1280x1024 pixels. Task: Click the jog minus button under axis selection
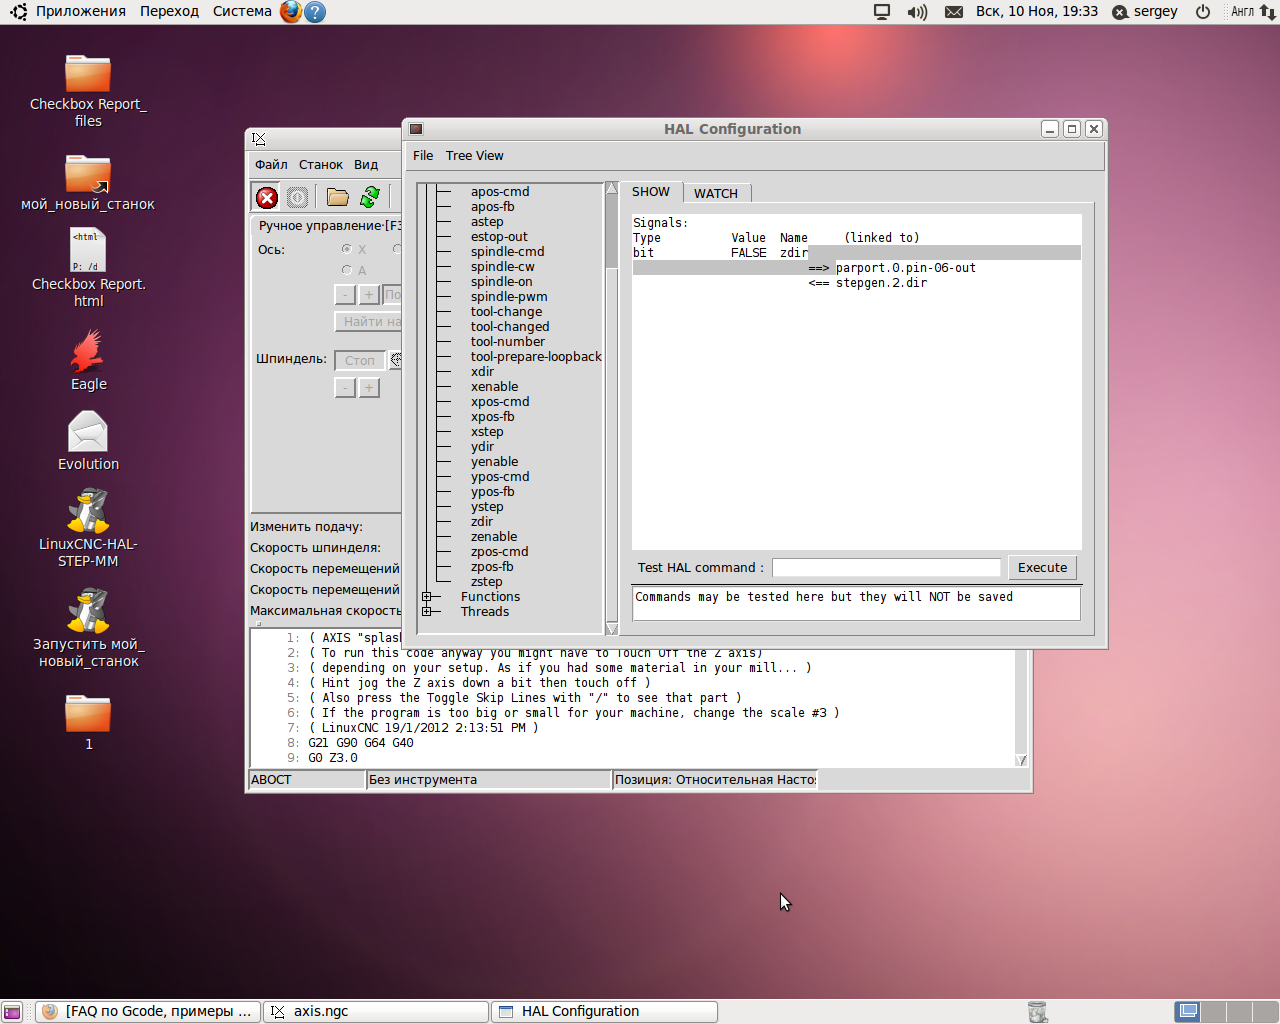(x=345, y=295)
